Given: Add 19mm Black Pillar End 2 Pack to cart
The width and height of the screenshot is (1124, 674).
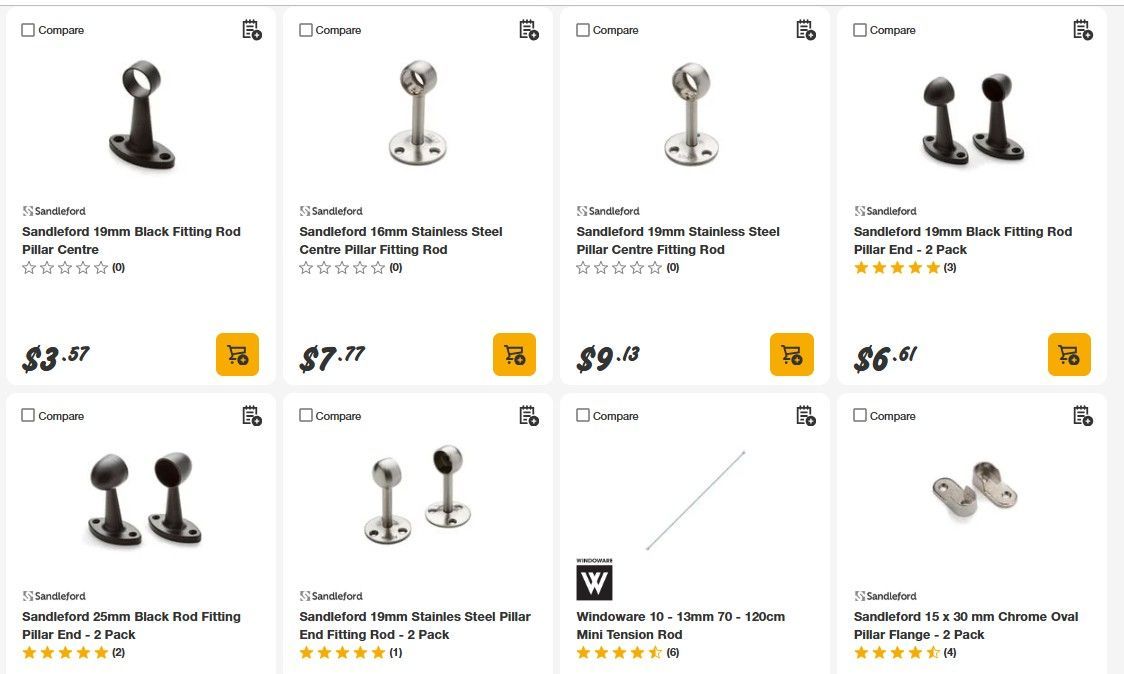Looking at the screenshot, I should point(1068,354).
